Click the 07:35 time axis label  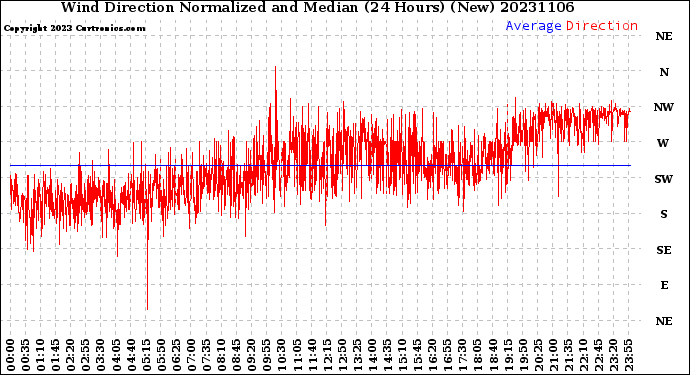point(206,355)
